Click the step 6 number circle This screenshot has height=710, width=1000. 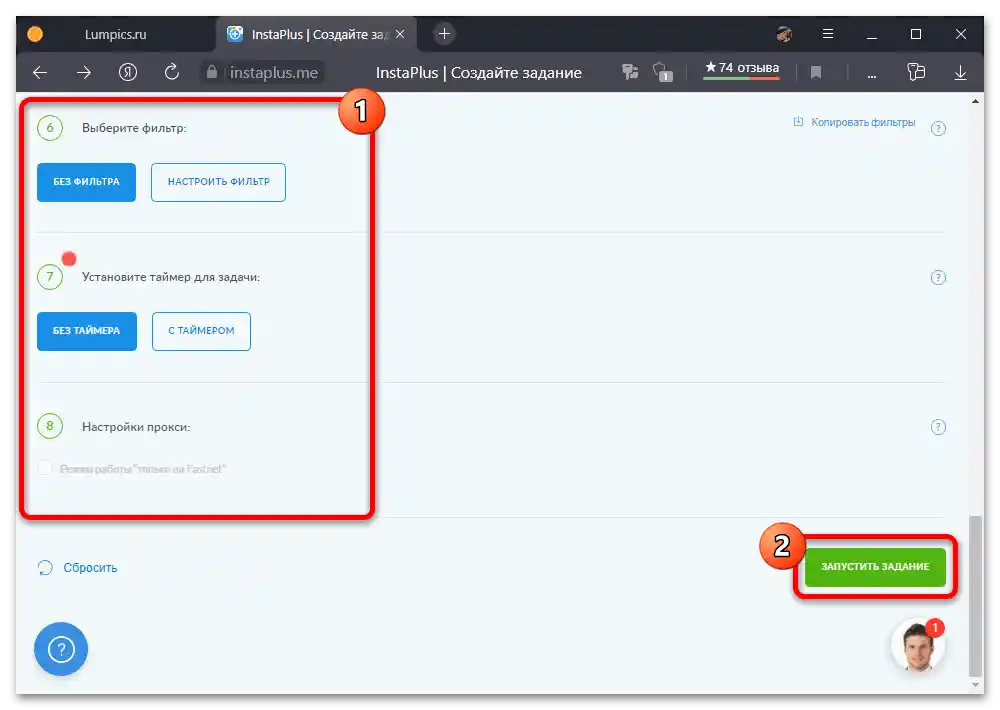click(x=50, y=128)
